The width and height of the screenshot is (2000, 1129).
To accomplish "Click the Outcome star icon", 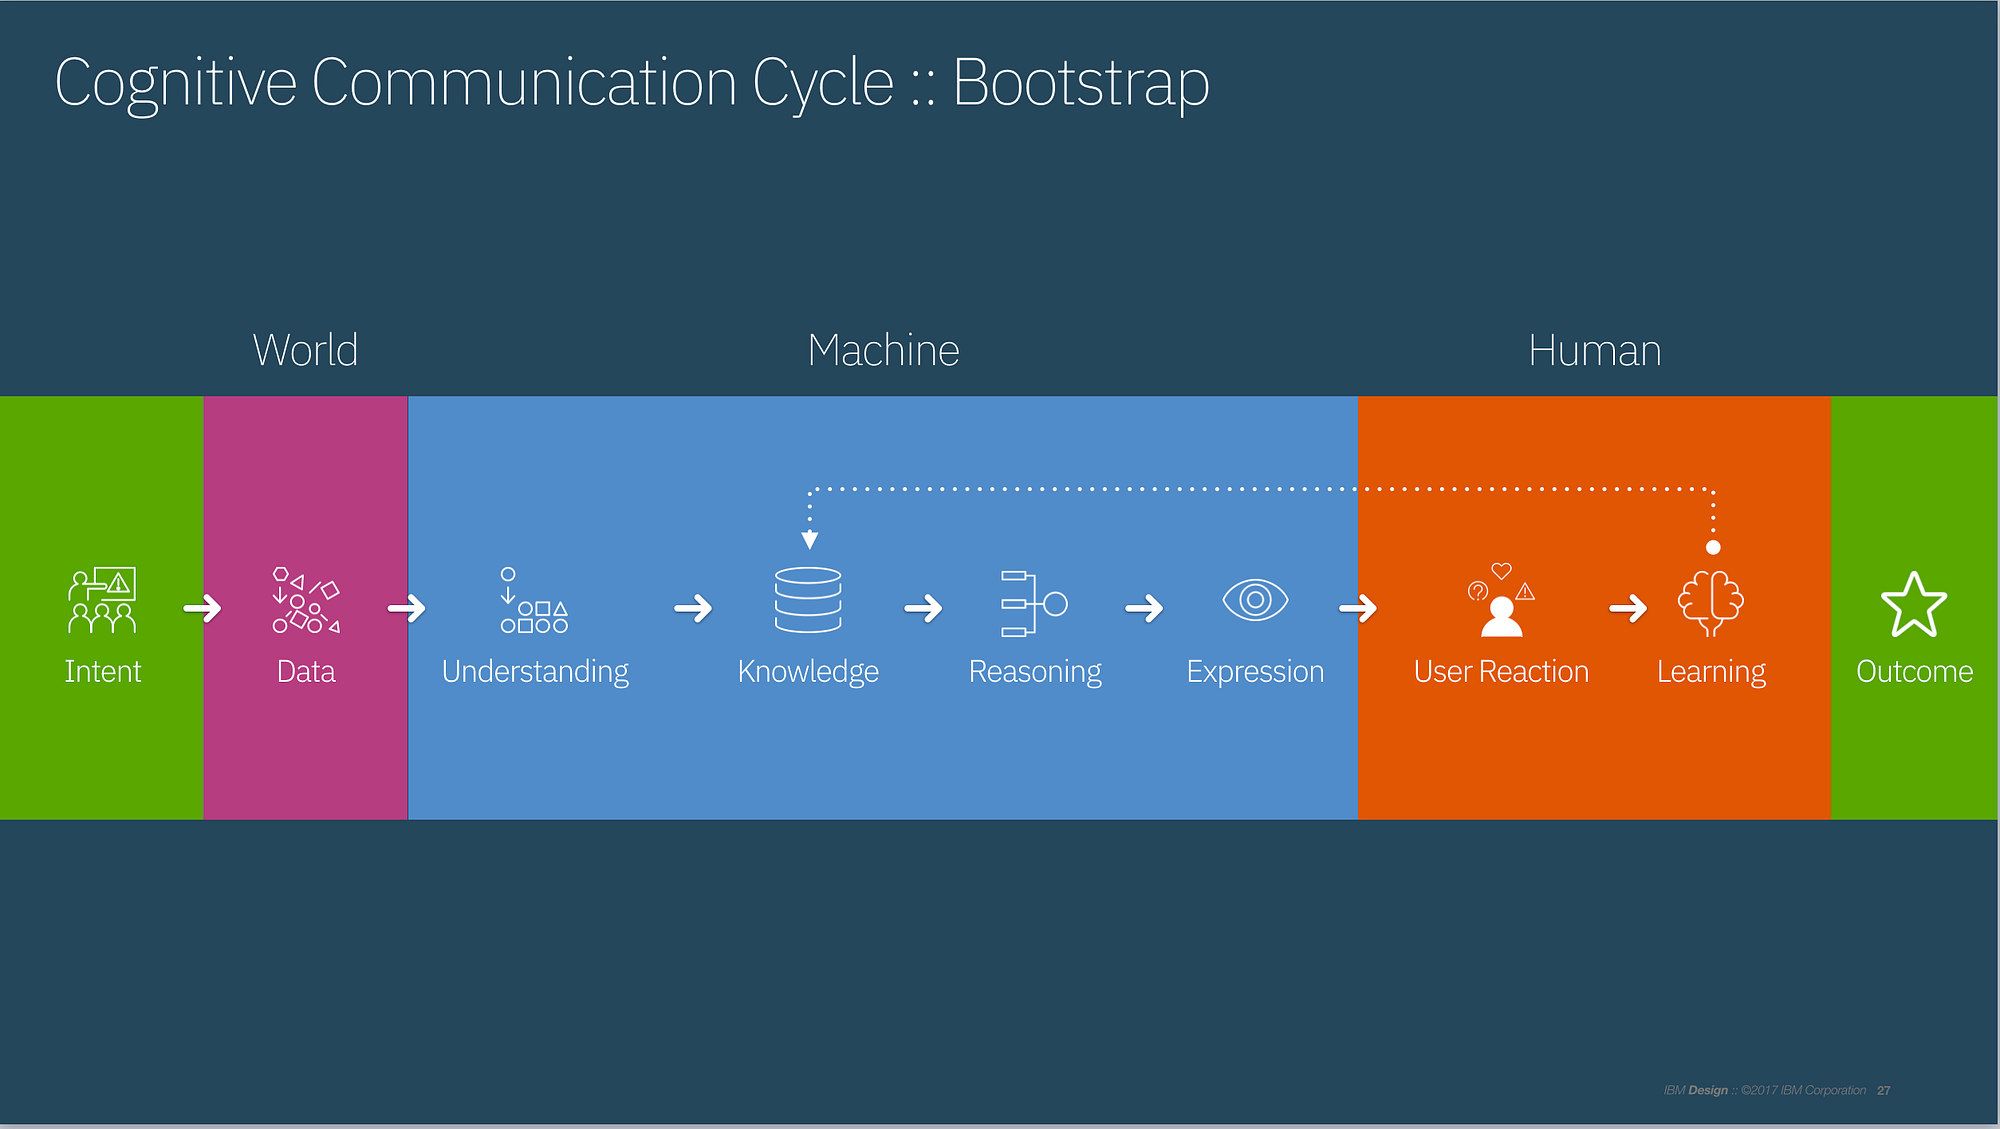I will (x=1914, y=605).
